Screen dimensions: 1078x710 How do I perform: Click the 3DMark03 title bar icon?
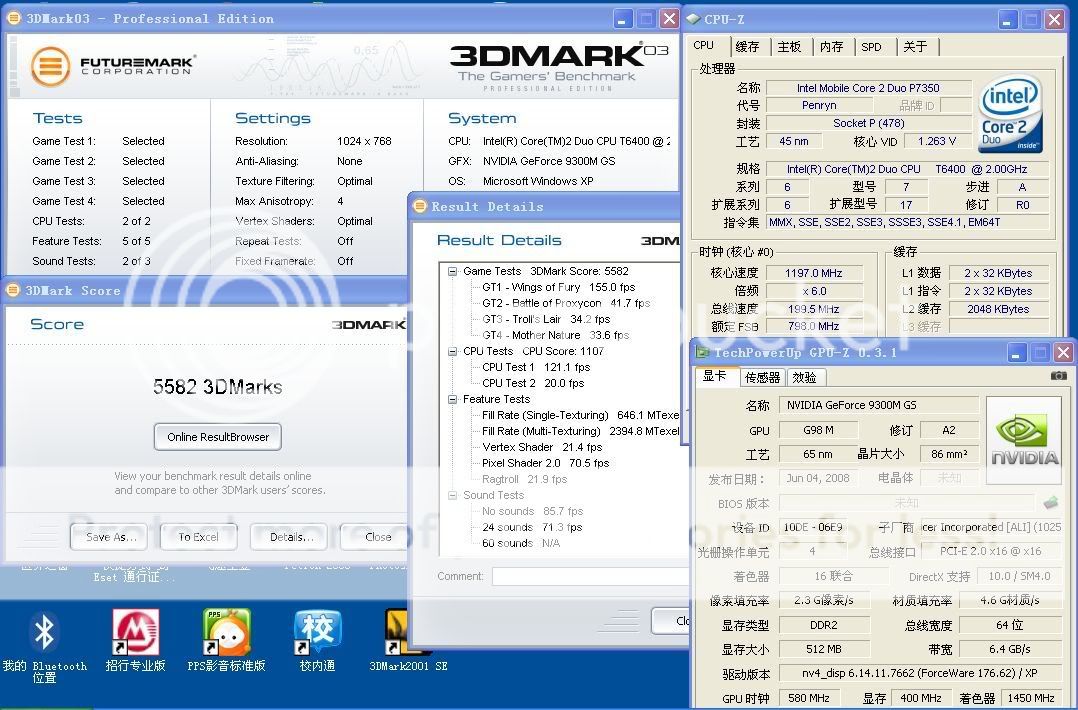click(x=14, y=19)
